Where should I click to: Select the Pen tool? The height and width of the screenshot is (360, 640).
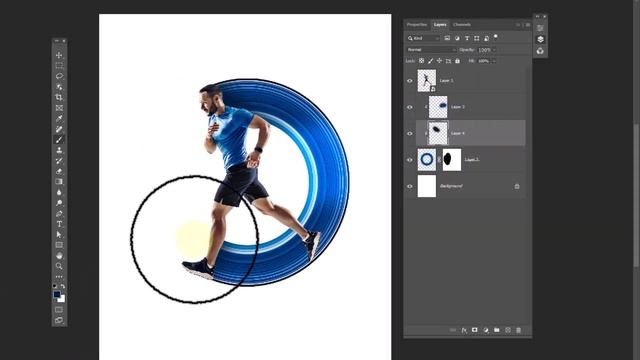click(x=59, y=213)
